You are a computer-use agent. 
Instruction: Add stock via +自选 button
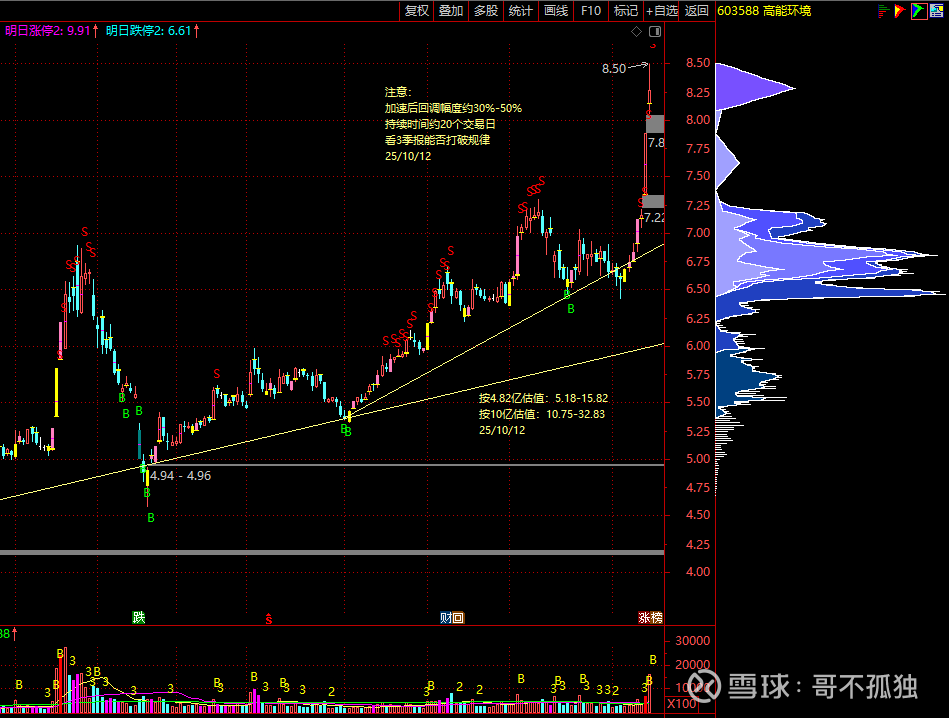tap(662, 10)
